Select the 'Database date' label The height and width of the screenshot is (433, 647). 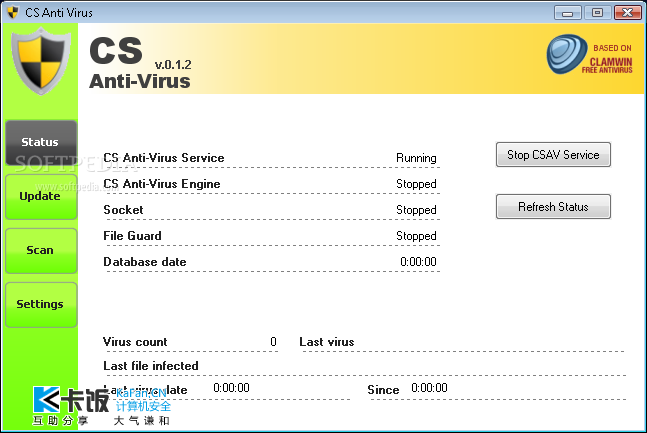[145, 262]
